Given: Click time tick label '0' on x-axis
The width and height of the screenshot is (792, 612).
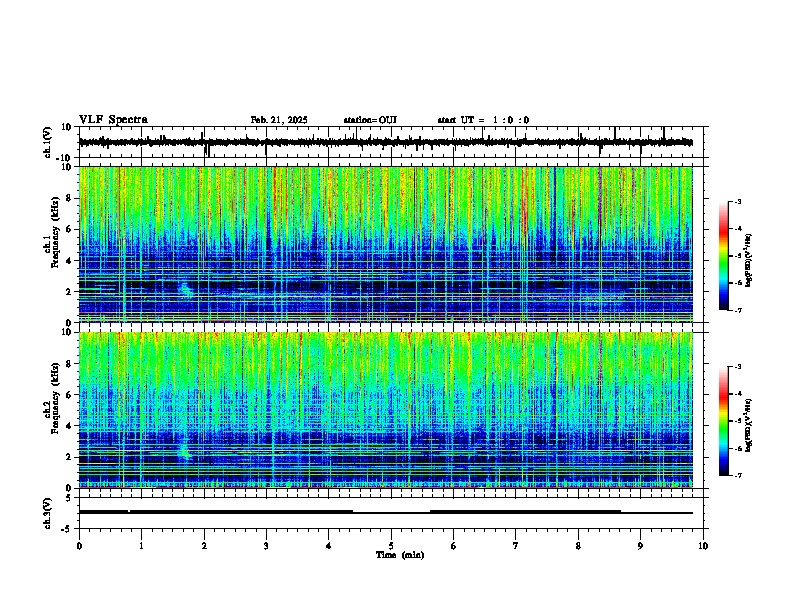Looking at the screenshot, I should [x=79, y=546].
